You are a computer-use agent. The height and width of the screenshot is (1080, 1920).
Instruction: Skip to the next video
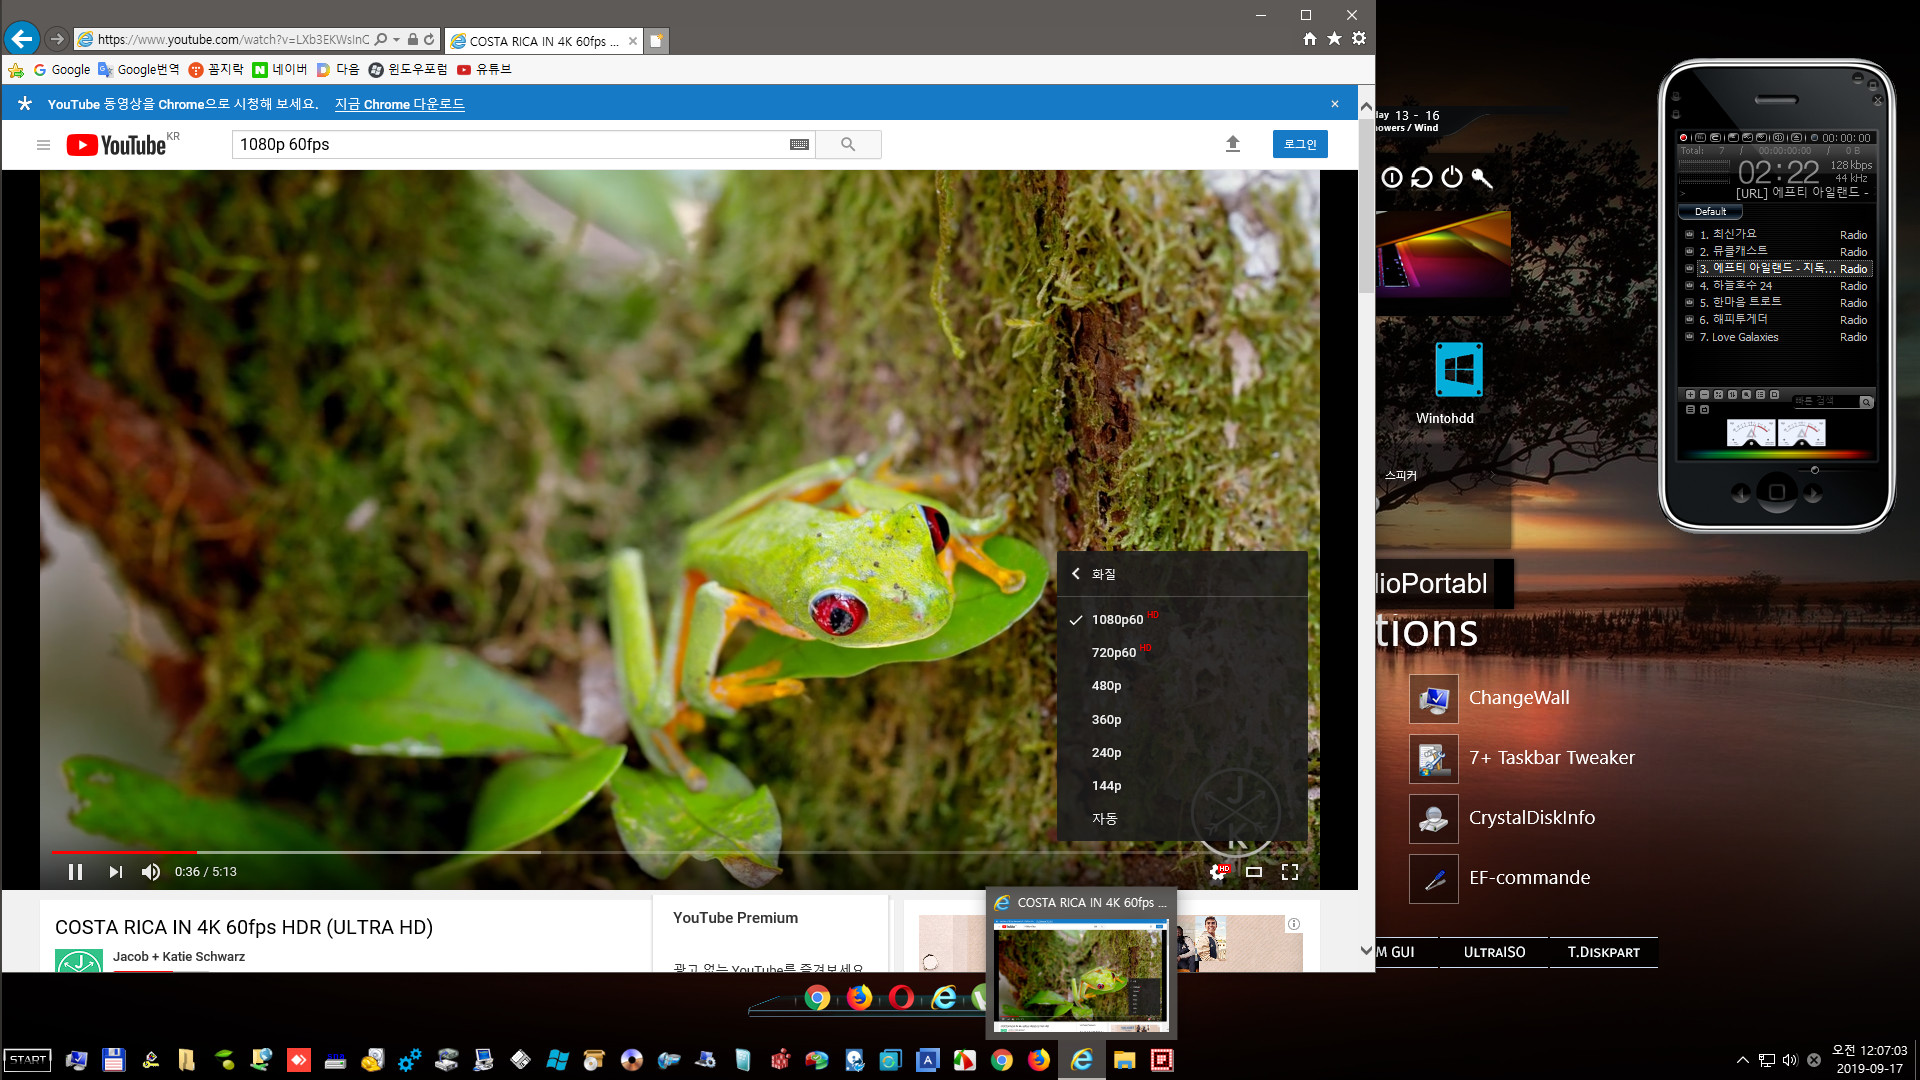(x=115, y=872)
